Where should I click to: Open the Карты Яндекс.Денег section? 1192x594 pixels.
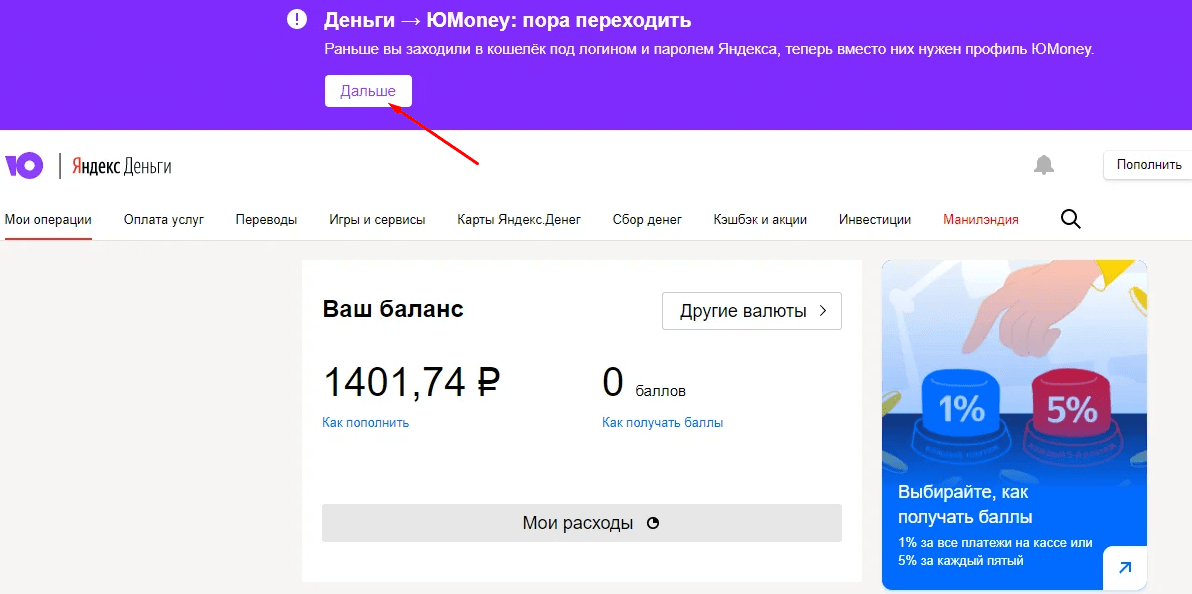point(518,220)
